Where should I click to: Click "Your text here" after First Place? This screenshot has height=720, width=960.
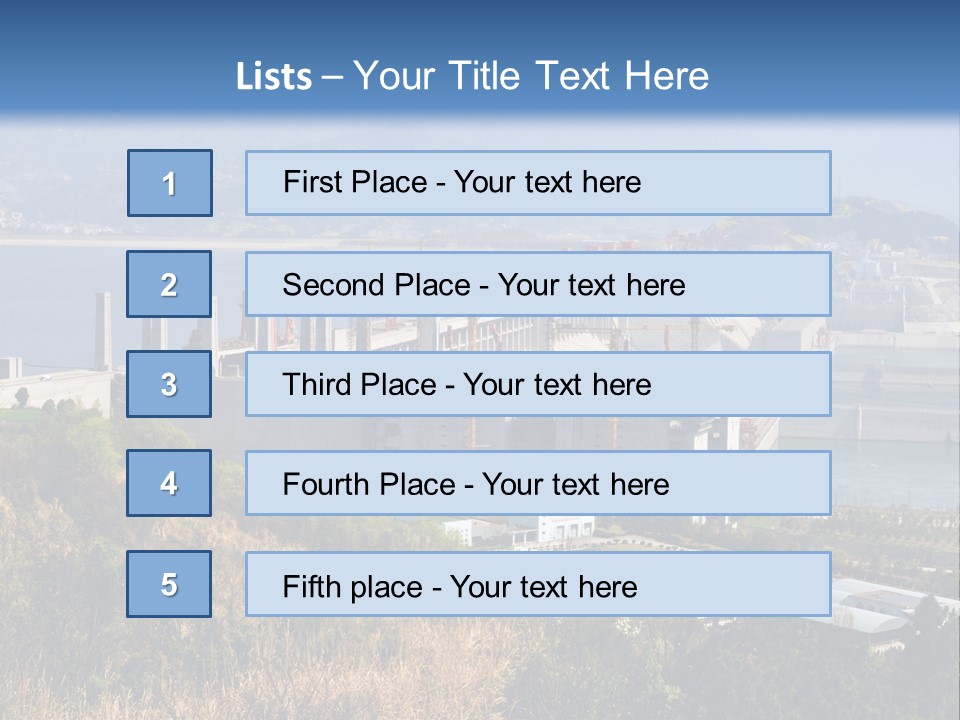click(547, 182)
